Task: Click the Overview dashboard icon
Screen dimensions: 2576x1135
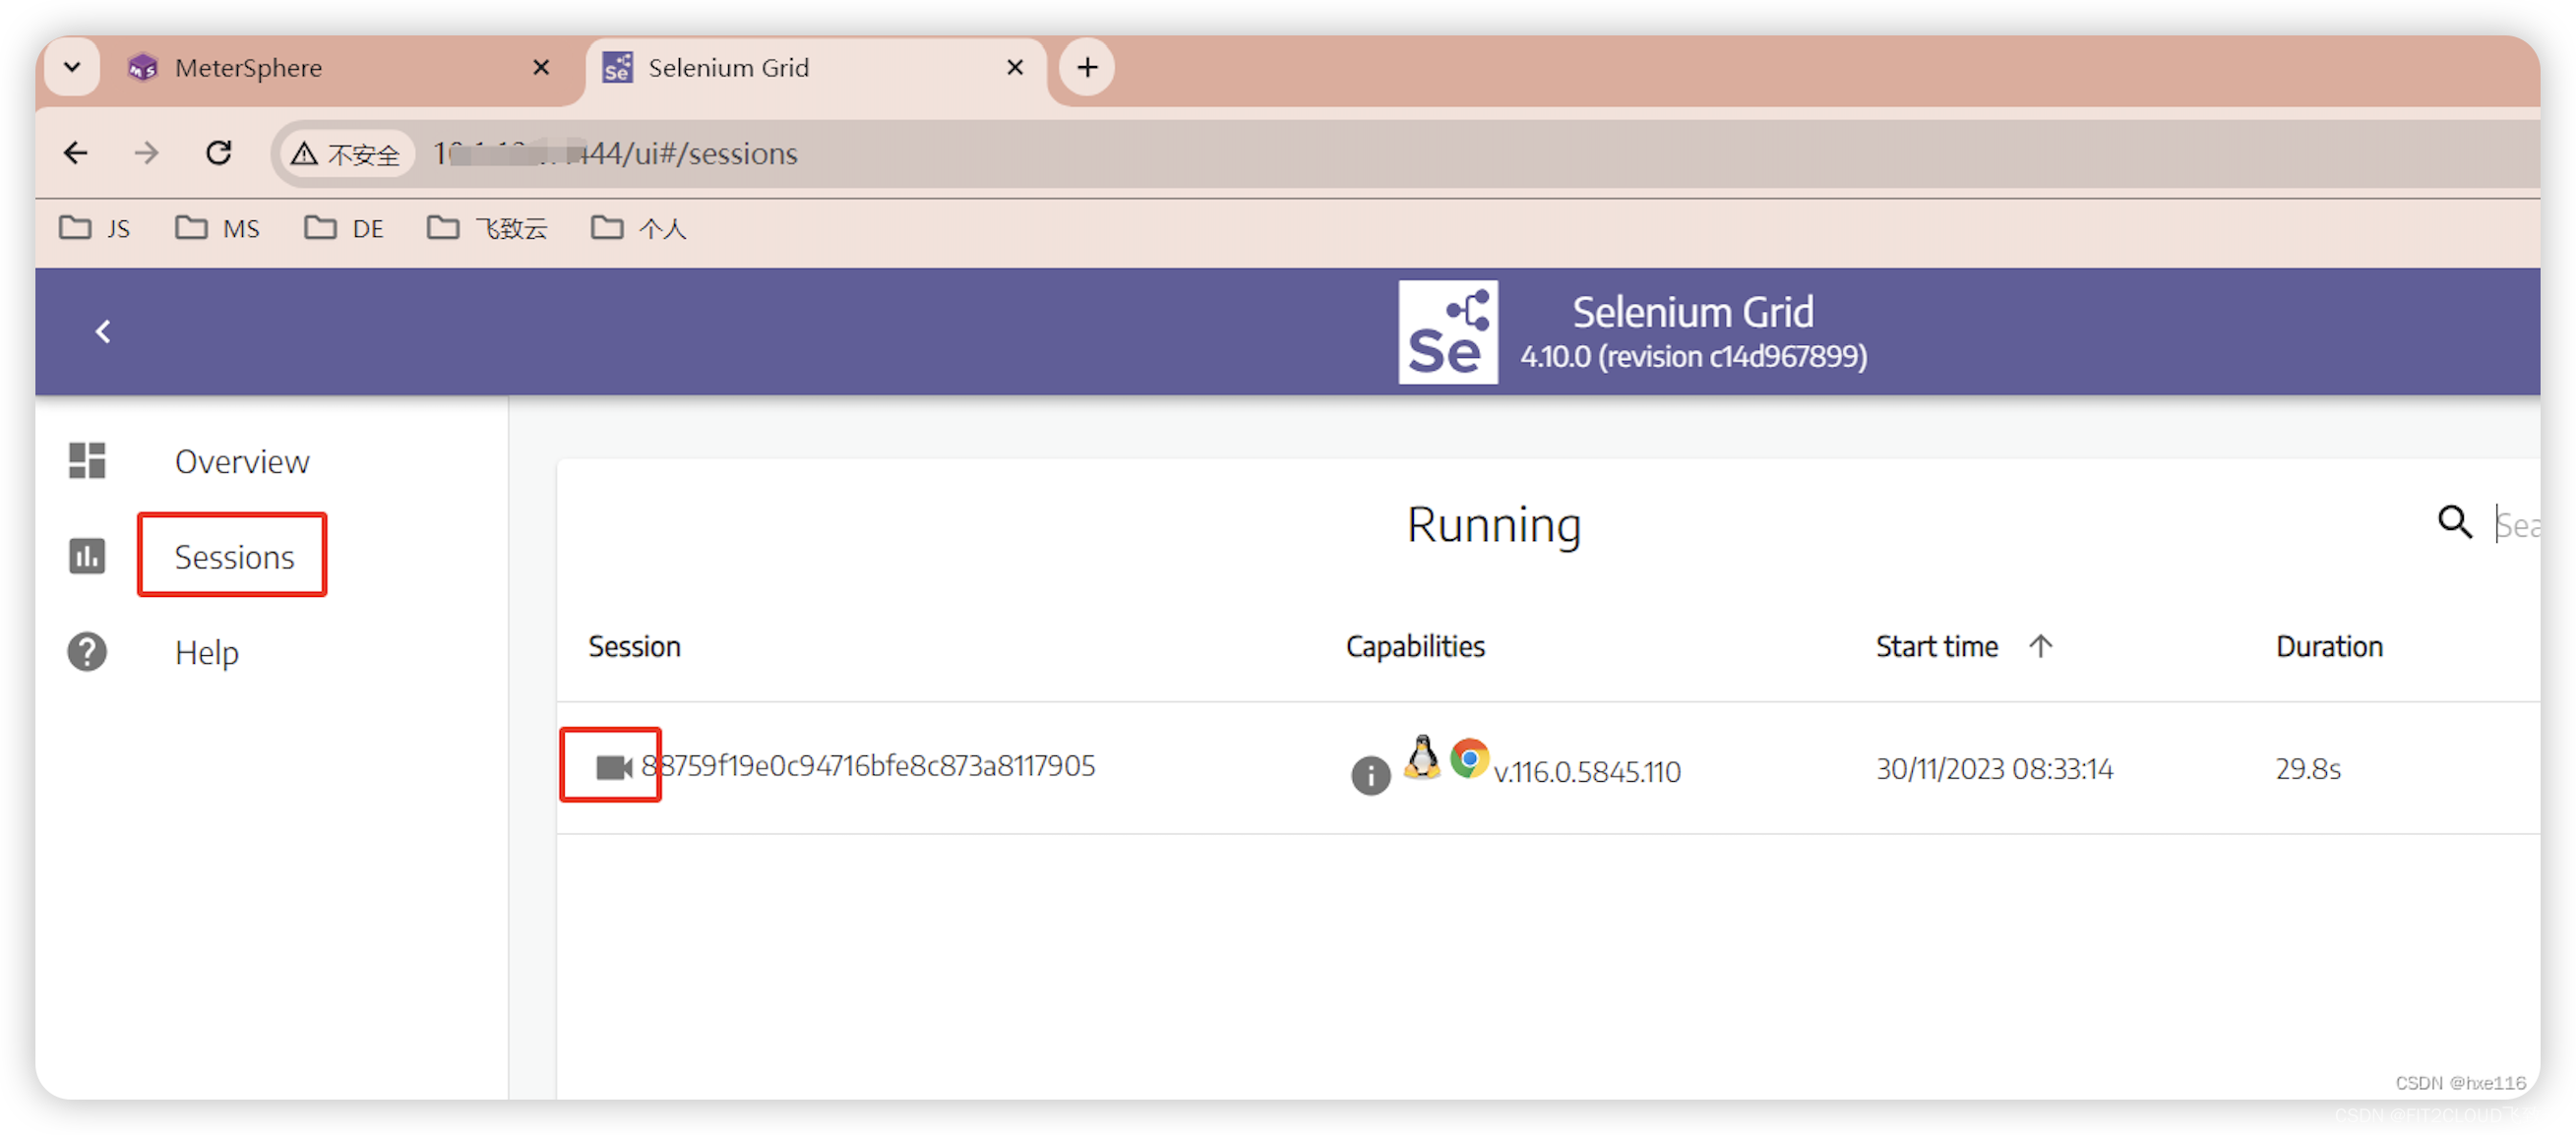Action: tap(87, 461)
